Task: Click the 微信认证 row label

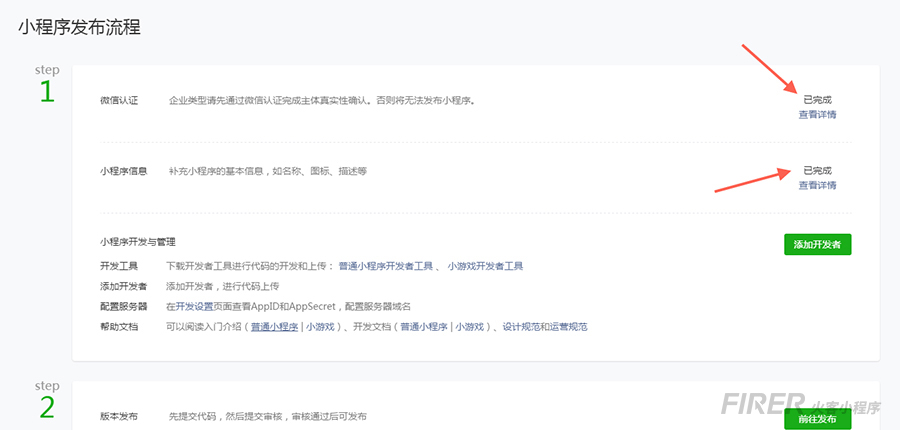Action: [x=119, y=101]
